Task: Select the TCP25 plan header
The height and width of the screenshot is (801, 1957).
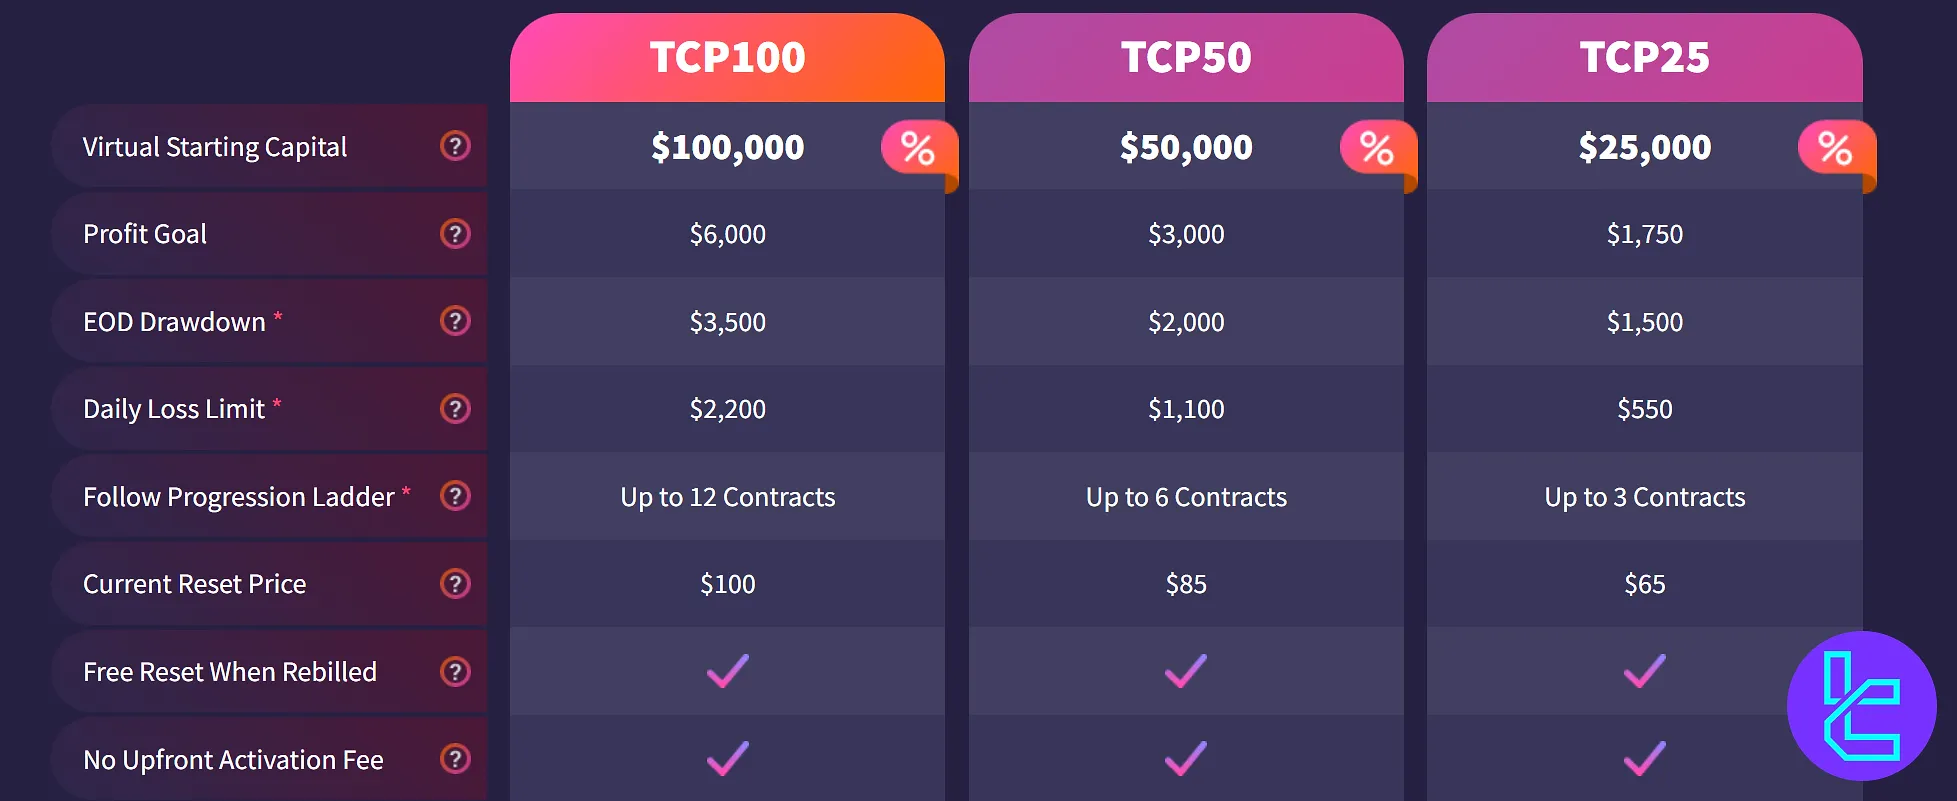Action: point(1644,57)
